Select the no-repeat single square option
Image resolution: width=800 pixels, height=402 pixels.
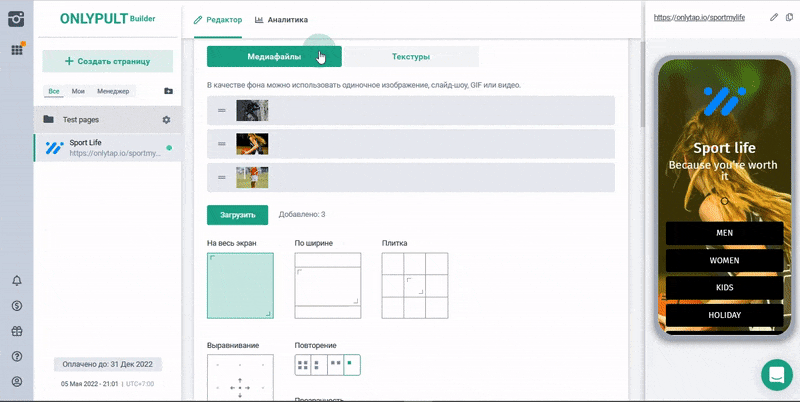click(352, 365)
